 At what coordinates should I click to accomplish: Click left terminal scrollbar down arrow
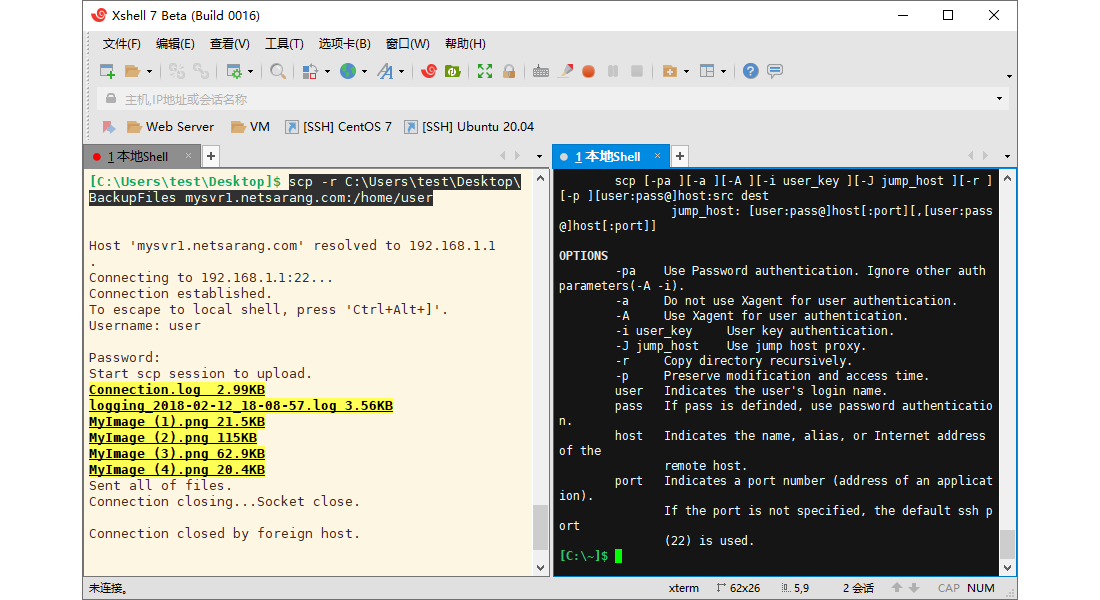(540, 568)
